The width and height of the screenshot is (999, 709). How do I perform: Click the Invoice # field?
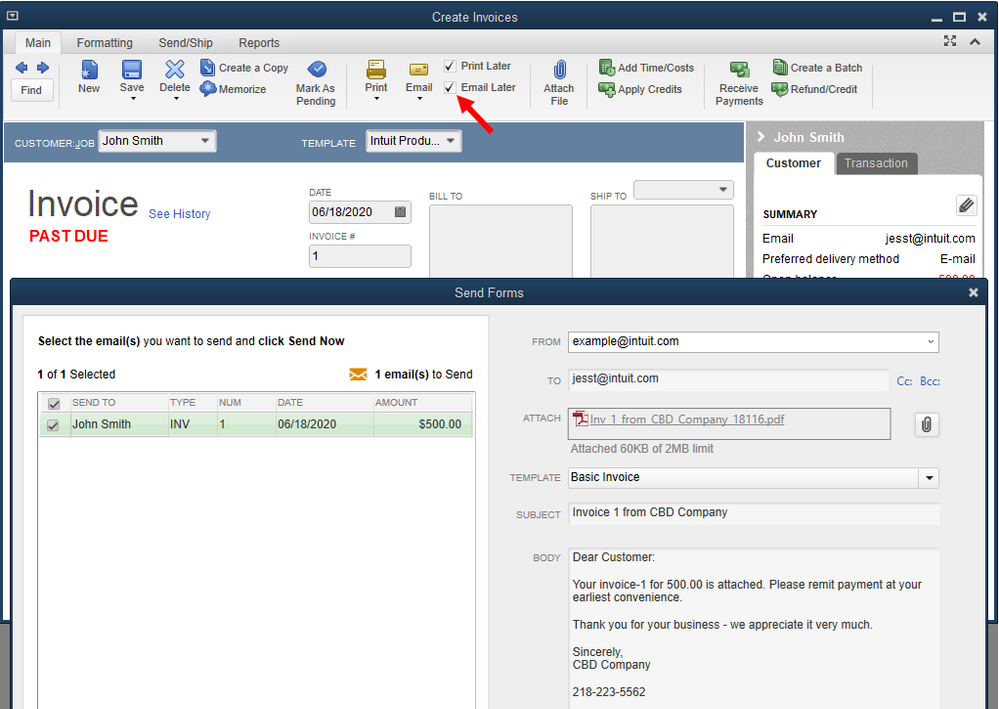pos(360,256)
